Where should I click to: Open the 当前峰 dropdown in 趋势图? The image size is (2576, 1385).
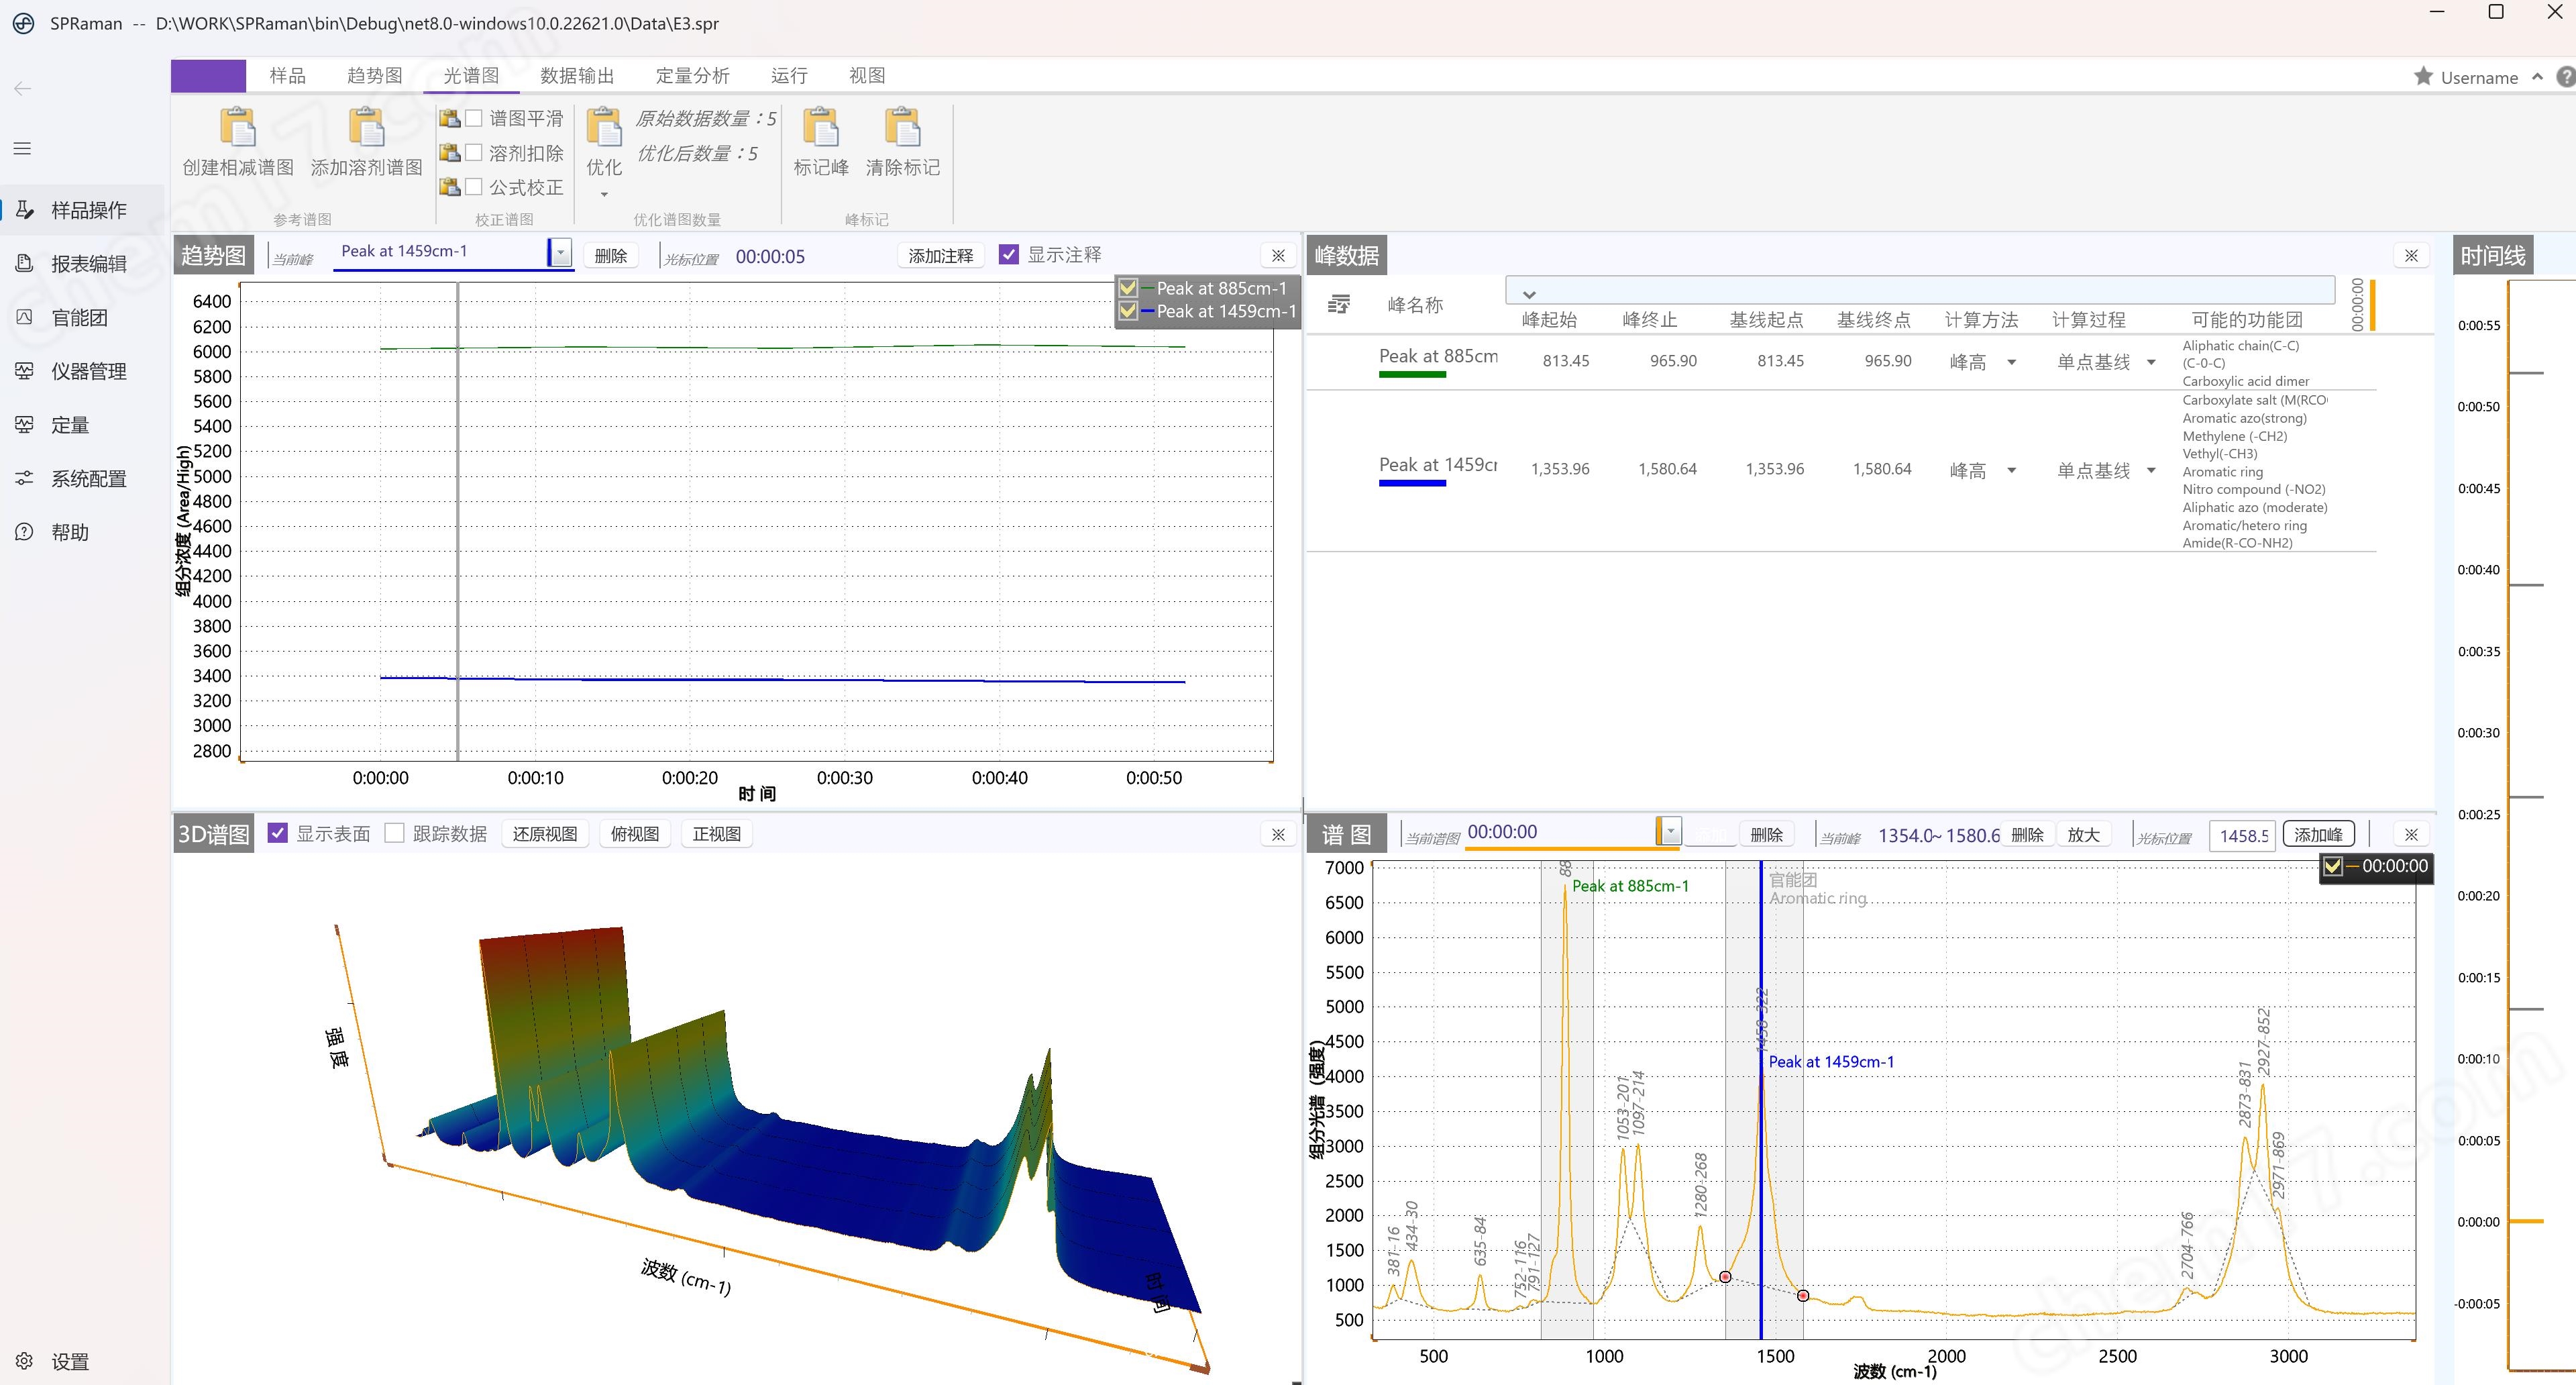[561, 254]
